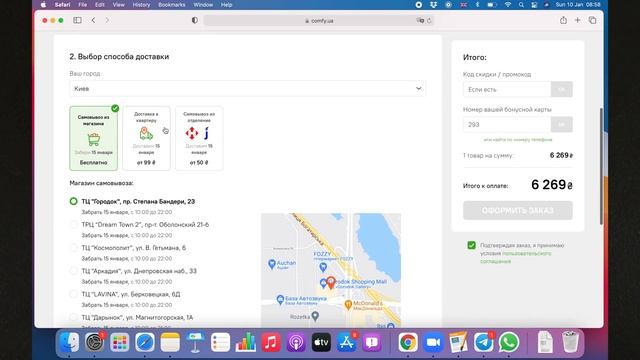
Task: Click find by phone number link
Action: coord(518,140)
